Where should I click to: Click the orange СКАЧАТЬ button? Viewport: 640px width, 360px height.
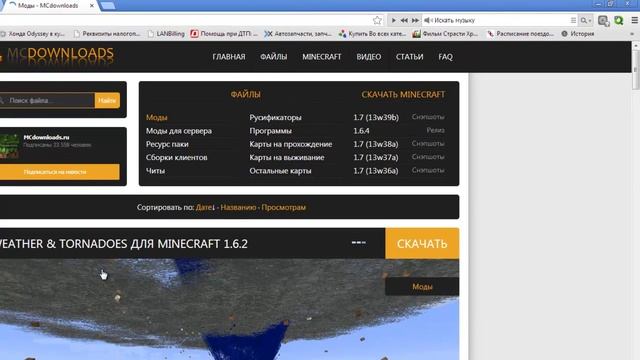[422, 244]
